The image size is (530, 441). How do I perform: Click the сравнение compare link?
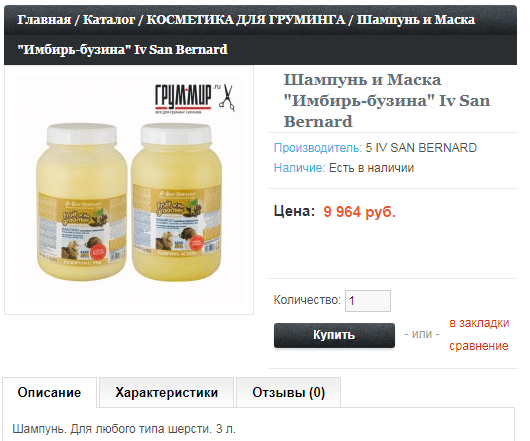click(x=479, y=346)
